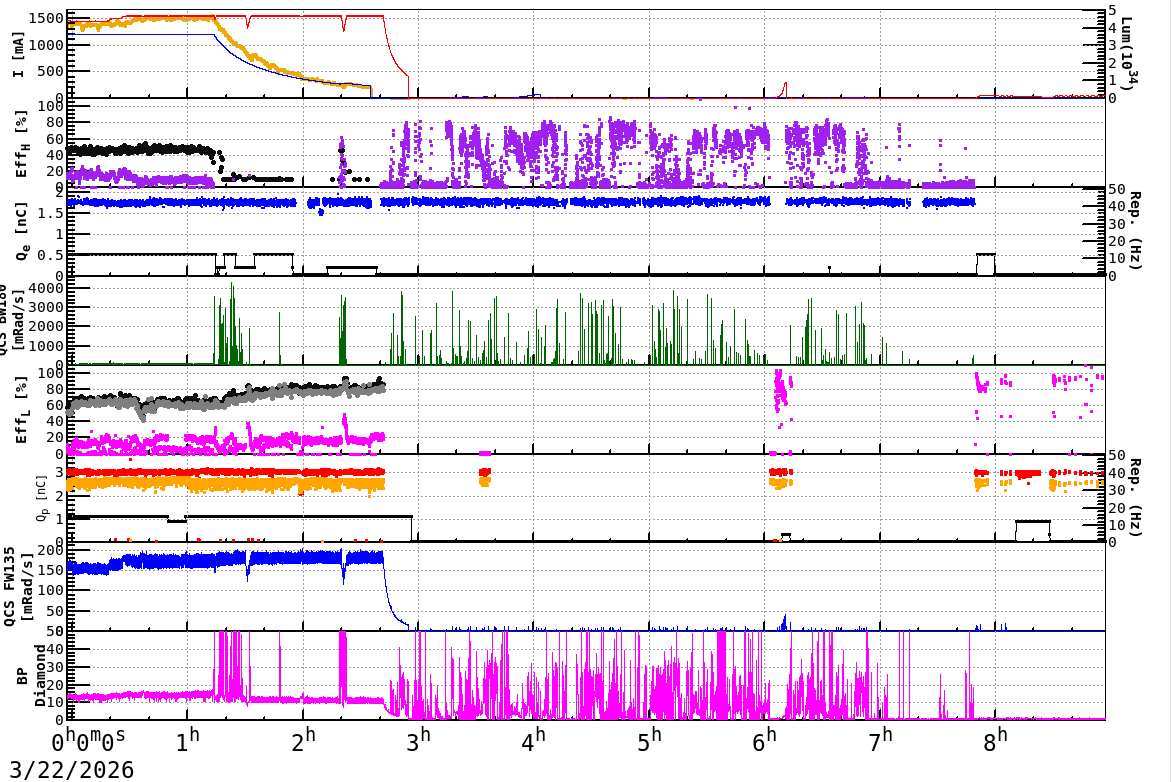1172x782 pixels.
Task: Click the QCS FW135 [mRad/s] axis title
Action: (18, 587)
